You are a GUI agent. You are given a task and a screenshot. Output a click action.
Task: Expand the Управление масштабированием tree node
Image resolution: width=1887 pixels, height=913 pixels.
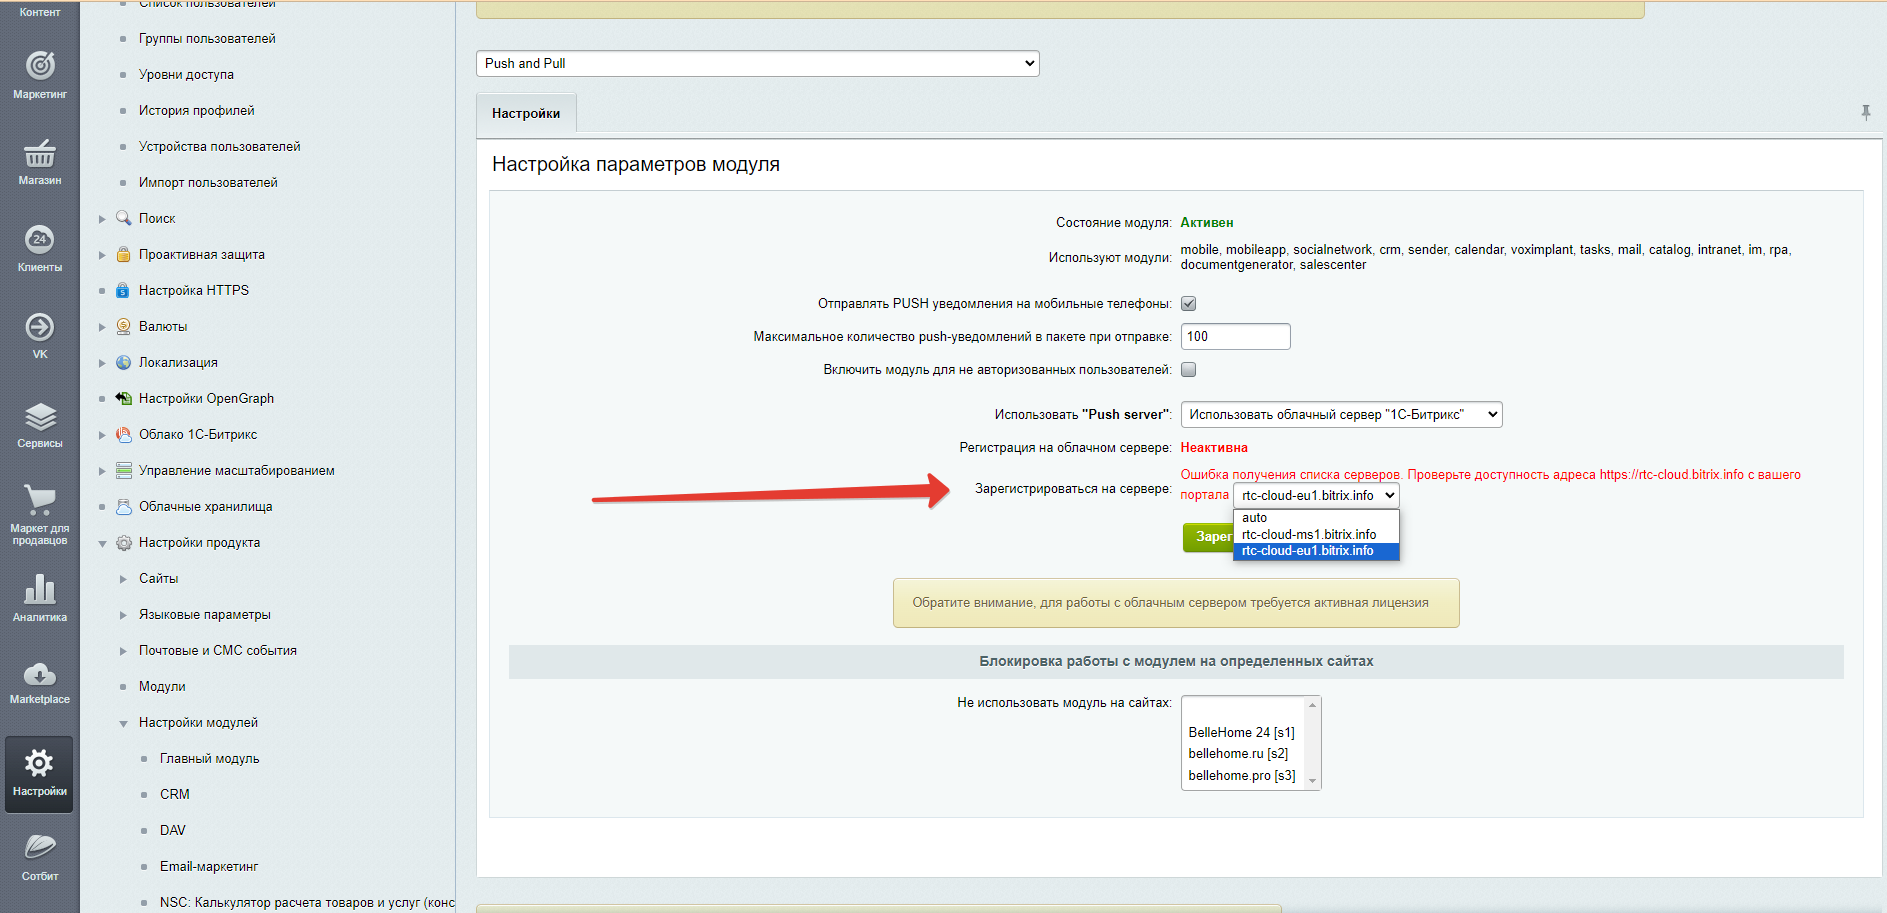tap(102, 470)
